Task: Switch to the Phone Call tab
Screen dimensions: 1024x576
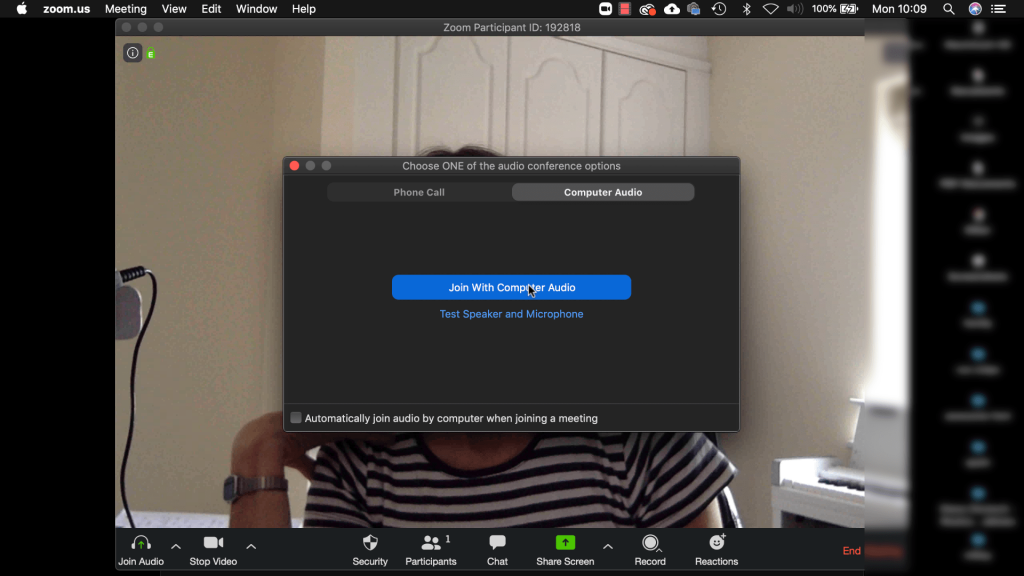Action: point(419,192)
